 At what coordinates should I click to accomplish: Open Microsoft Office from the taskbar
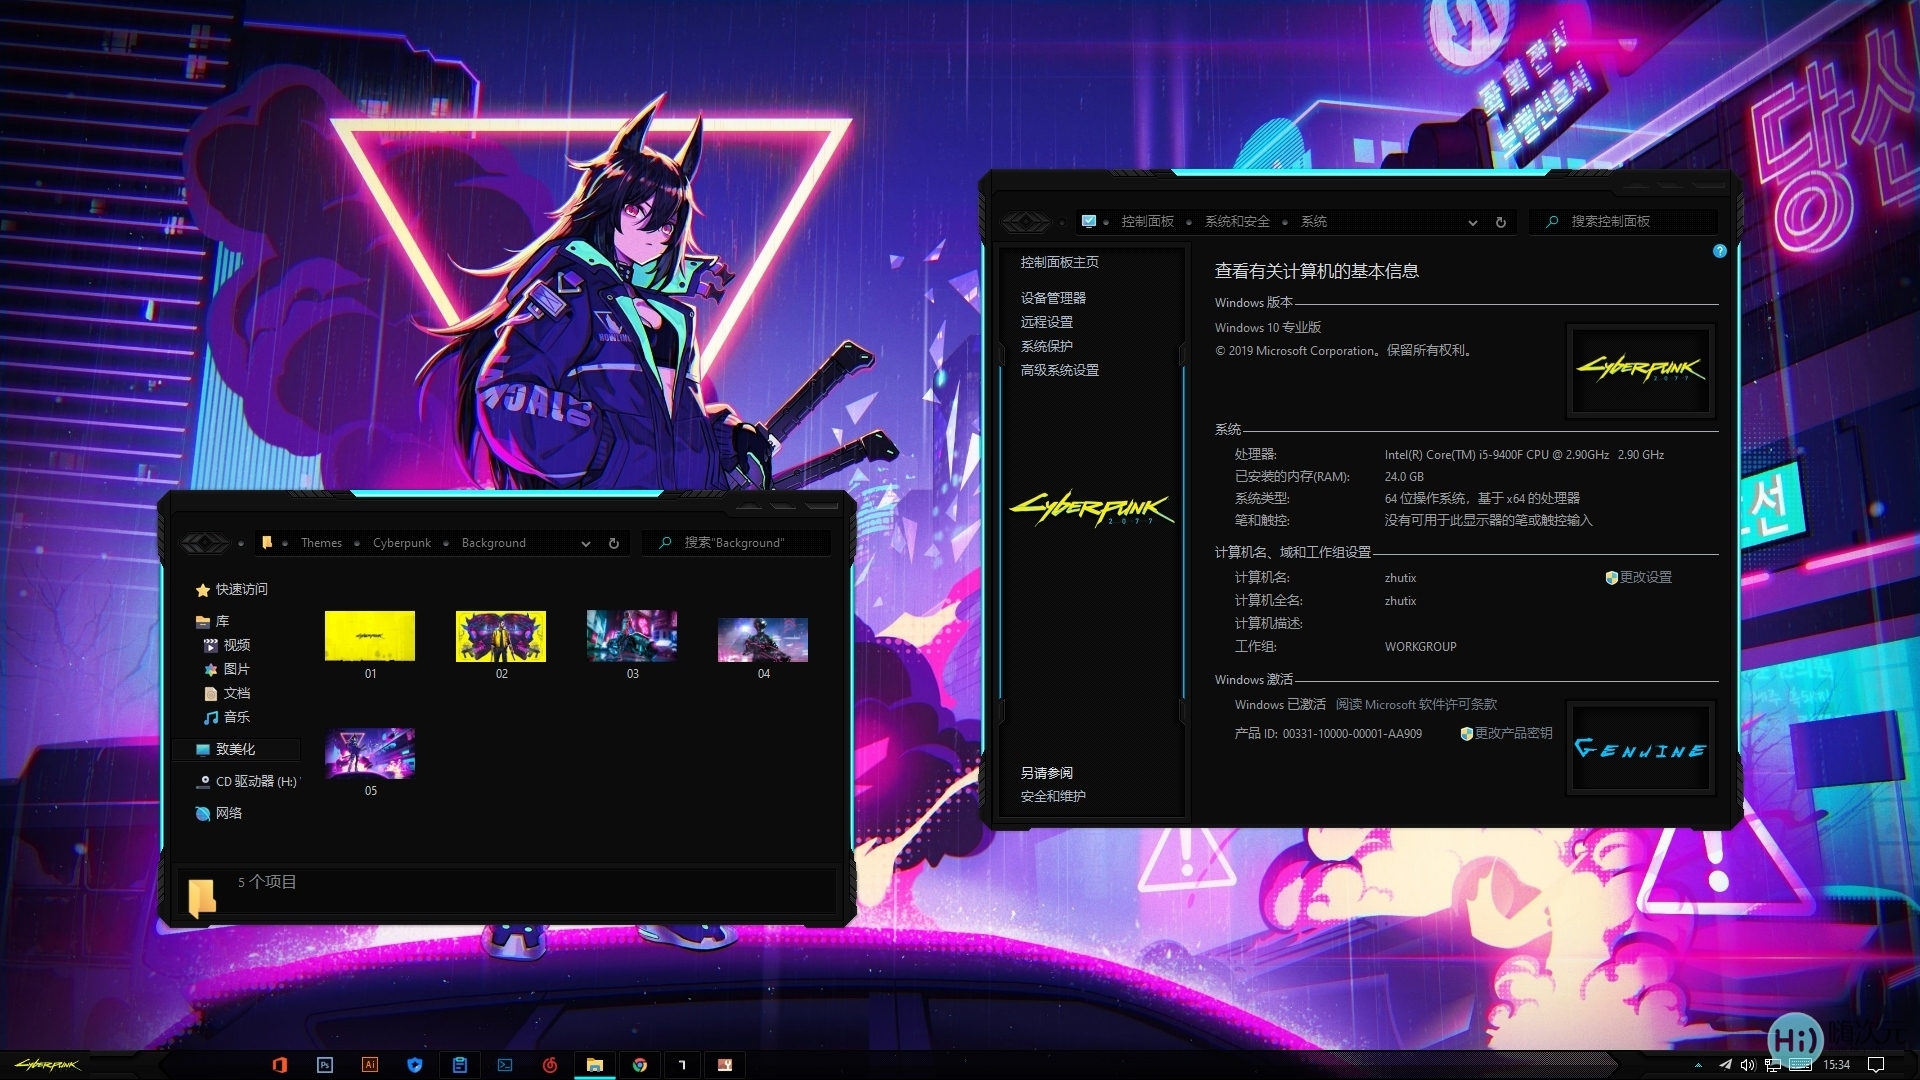281,1065
